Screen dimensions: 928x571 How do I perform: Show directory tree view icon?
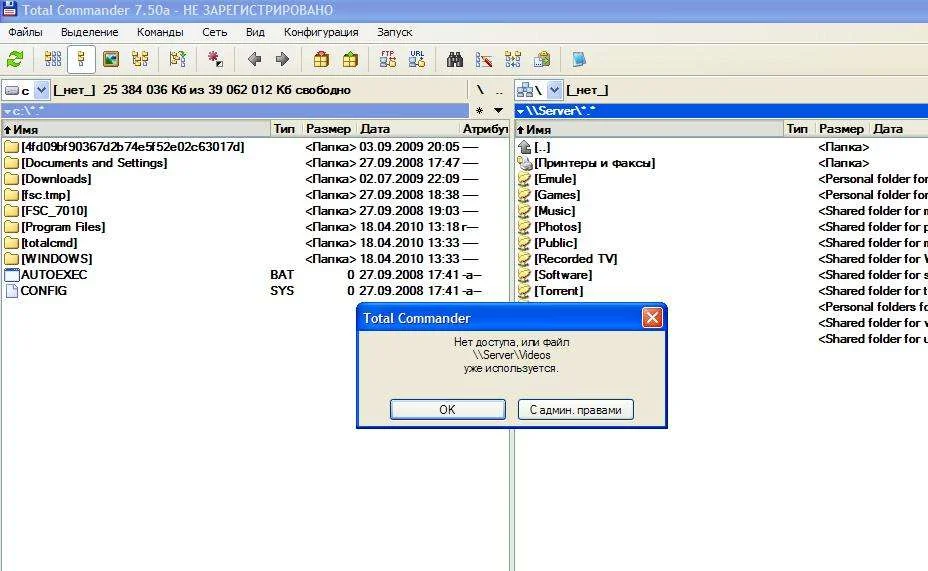point(140,59)
